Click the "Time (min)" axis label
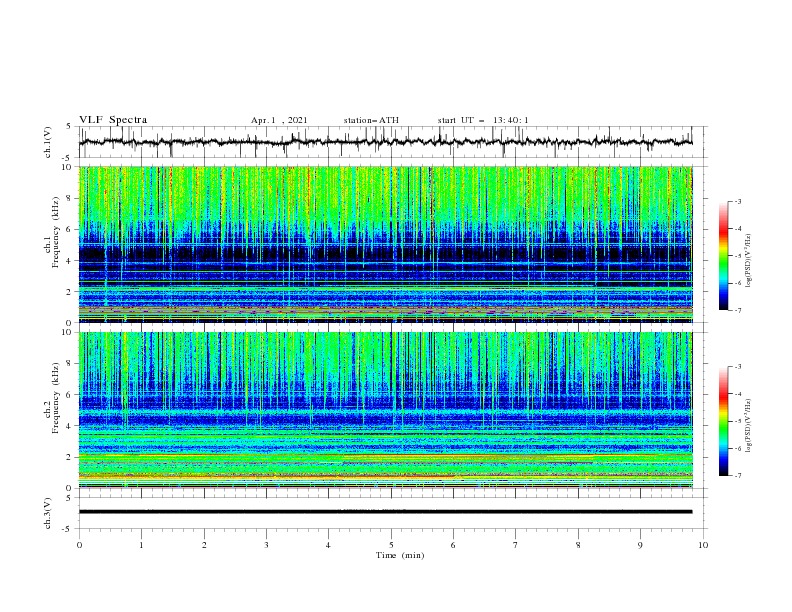The width and height of the screenshot is (792, 612). [x=400, y=555]
